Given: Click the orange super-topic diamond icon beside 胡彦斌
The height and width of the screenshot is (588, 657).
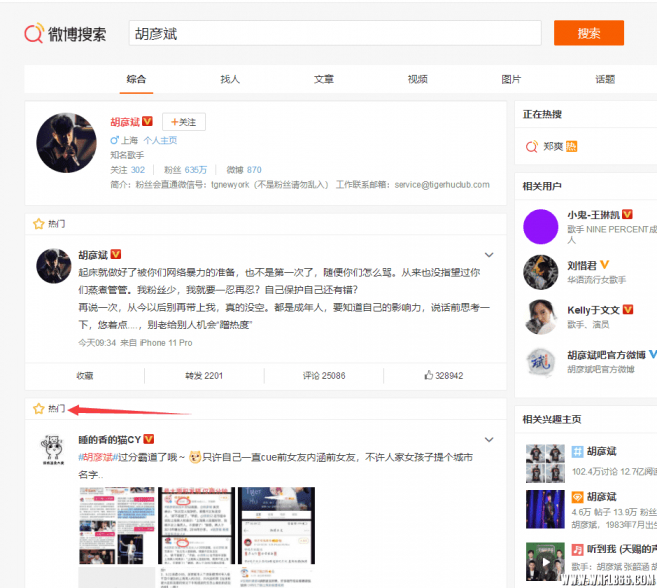Looking at the screenshot, I should 577,497.
